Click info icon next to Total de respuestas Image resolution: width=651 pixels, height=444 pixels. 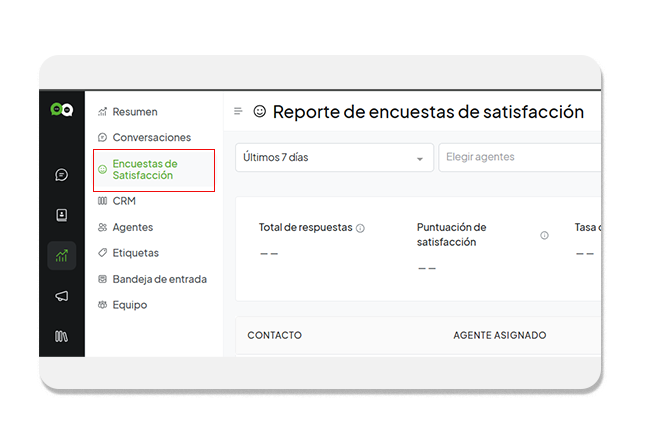point(360,228)
